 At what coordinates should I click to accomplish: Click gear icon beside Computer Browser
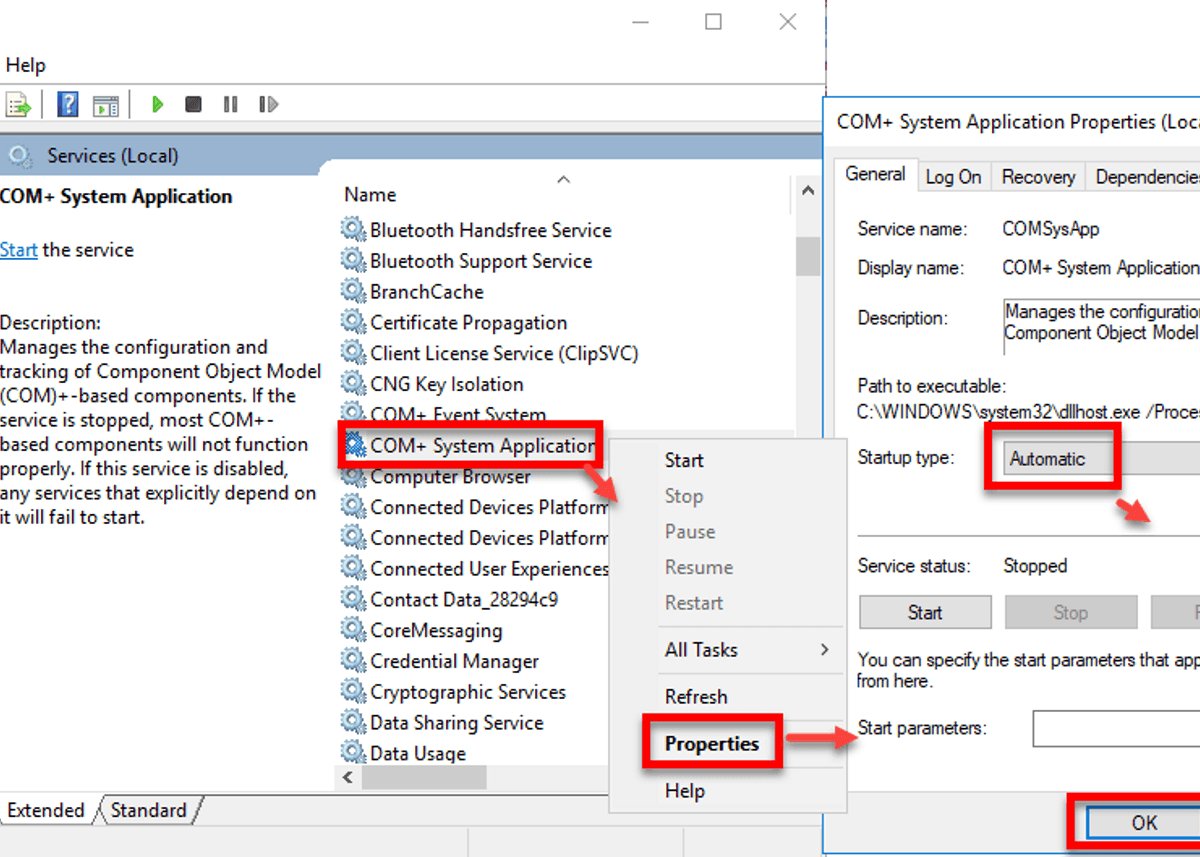pos(354,477)
